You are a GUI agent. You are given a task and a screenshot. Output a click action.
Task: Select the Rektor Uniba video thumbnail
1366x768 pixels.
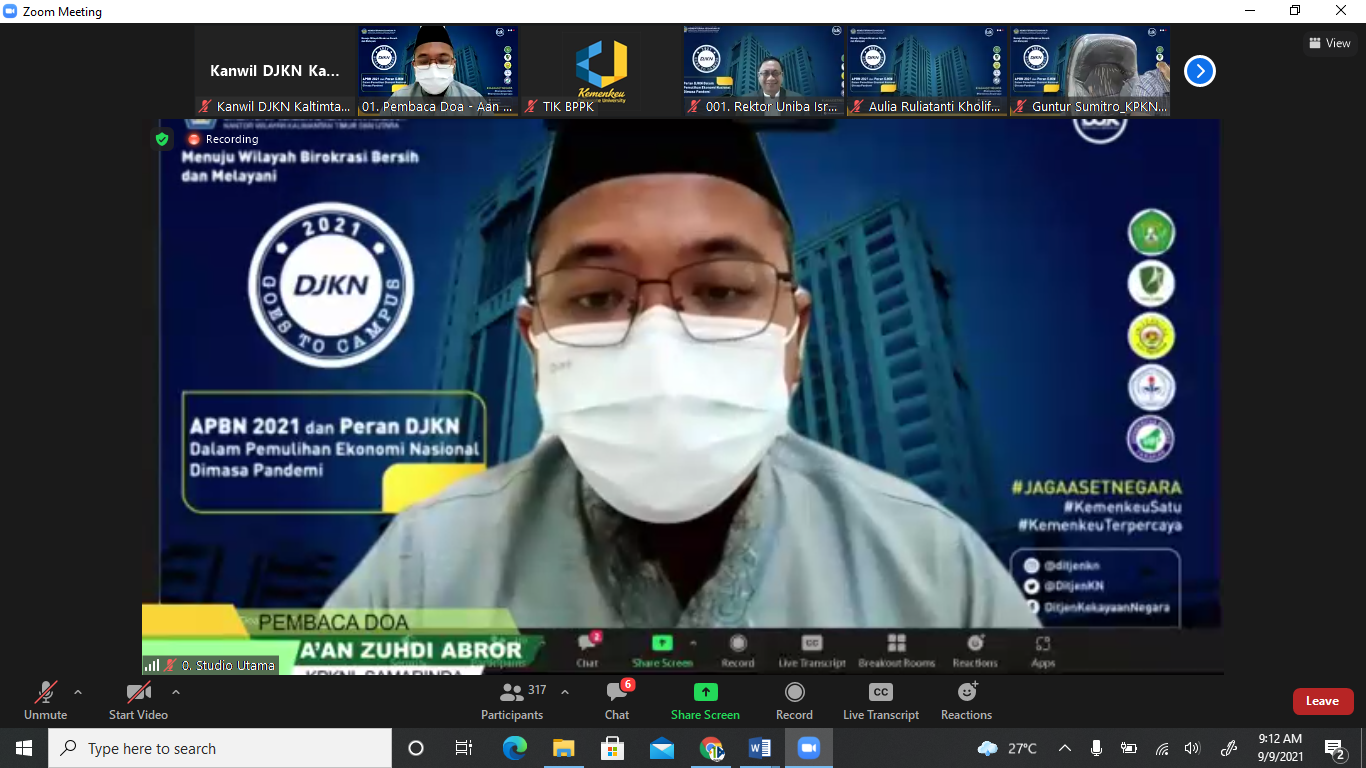pyautogui.click(x=764, y=70)
